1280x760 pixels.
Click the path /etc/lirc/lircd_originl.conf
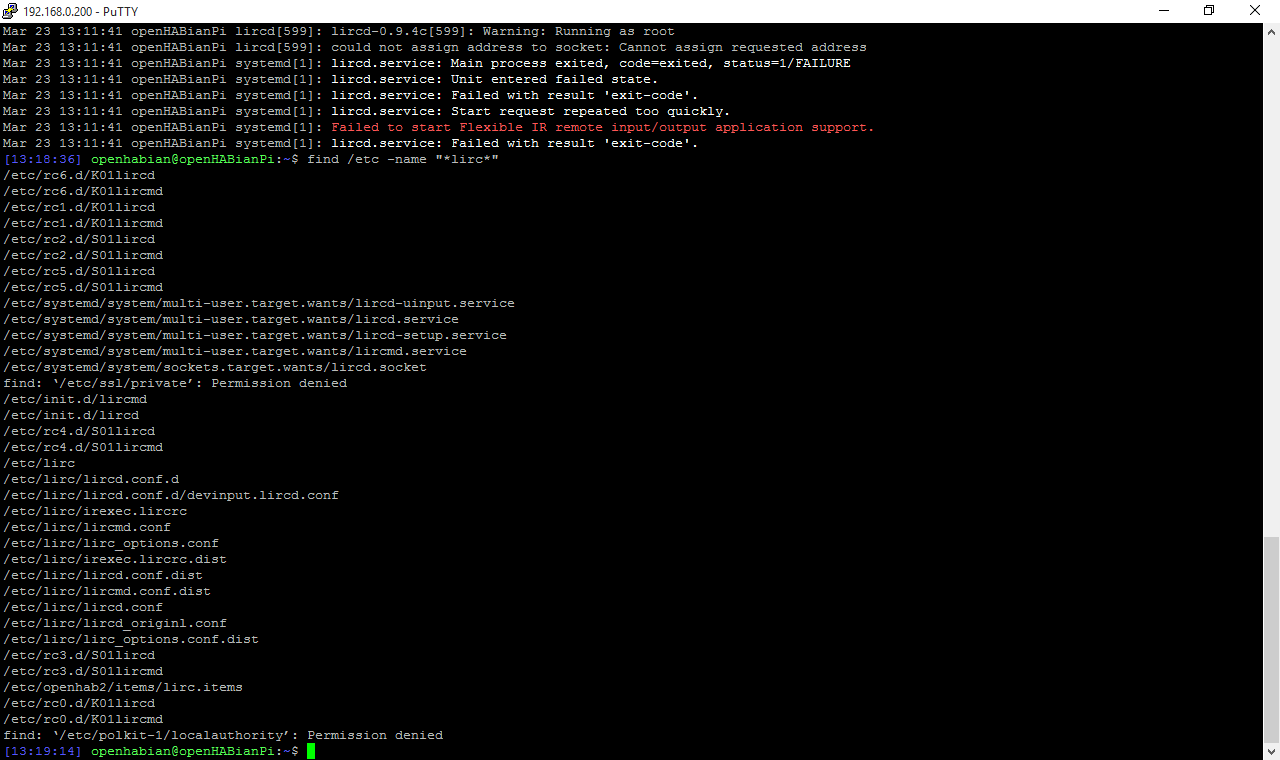[x=113, y=622]
